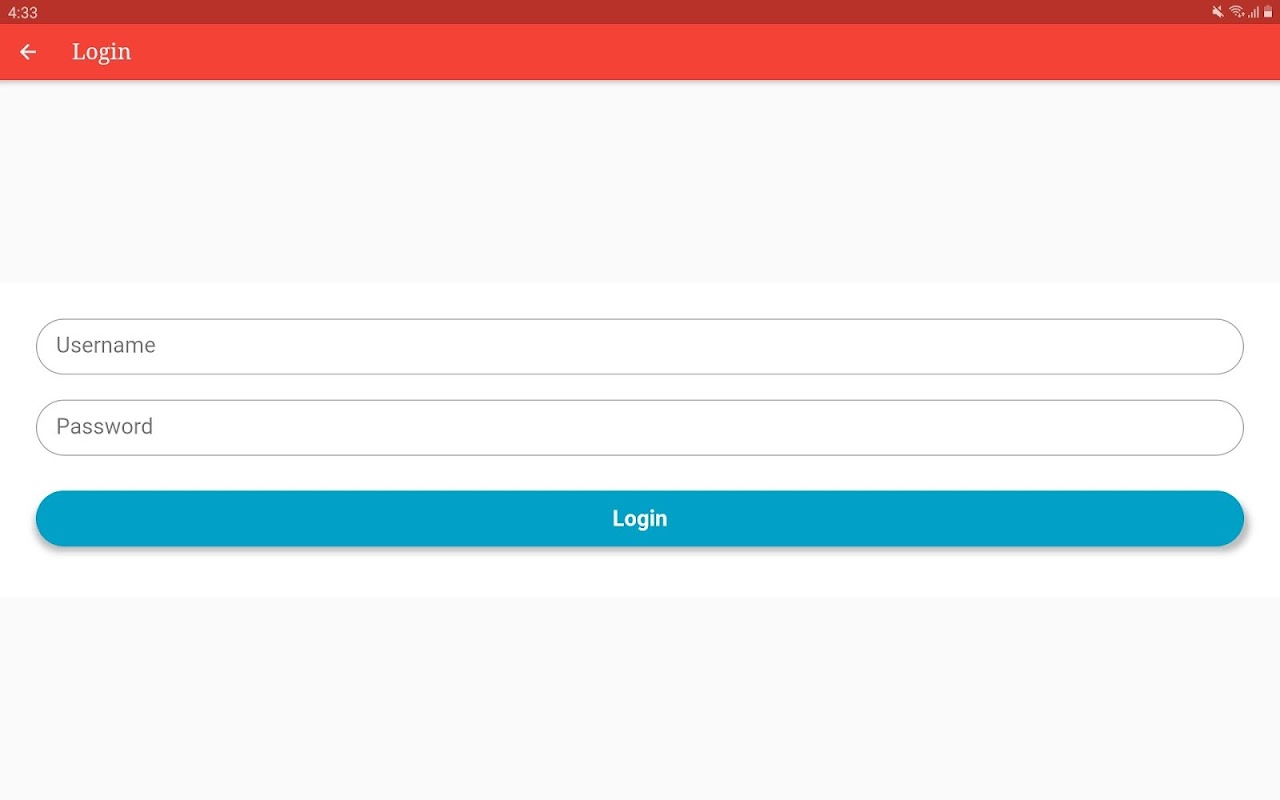Focus the Username input field

coord(640,347)
